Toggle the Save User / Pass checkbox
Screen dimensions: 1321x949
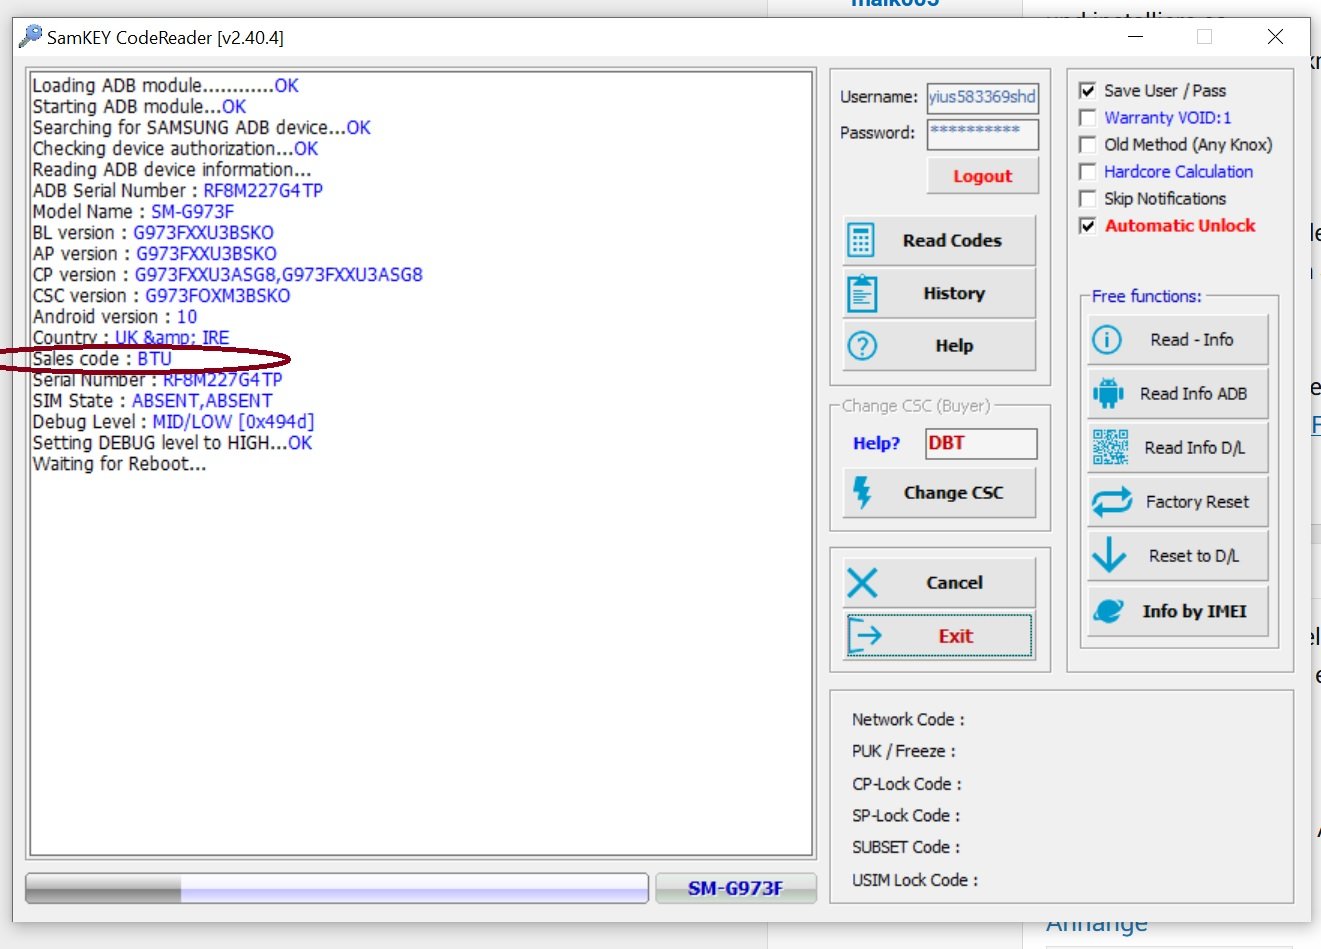pyautogui.click(x=1088, y=91)
